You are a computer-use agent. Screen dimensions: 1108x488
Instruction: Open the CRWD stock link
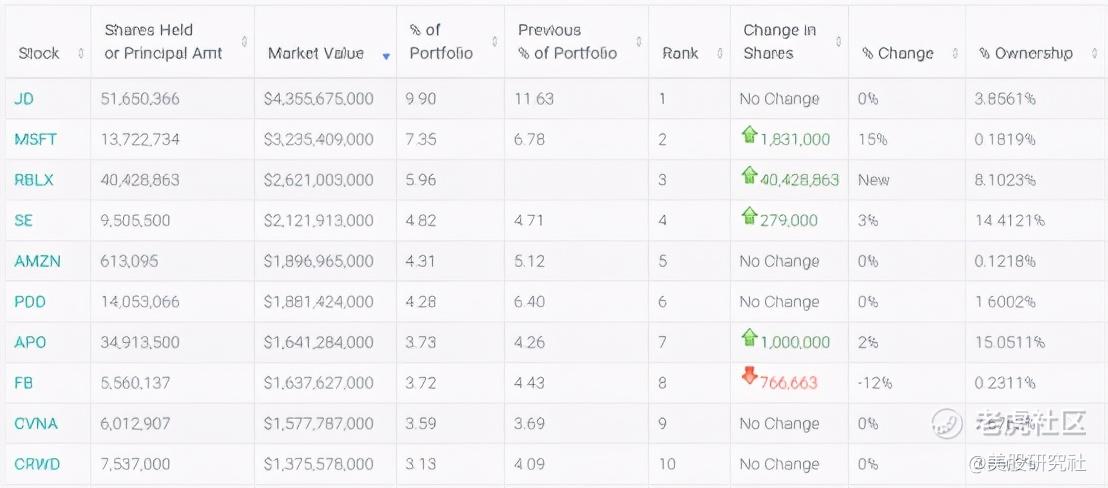[37, 464]
